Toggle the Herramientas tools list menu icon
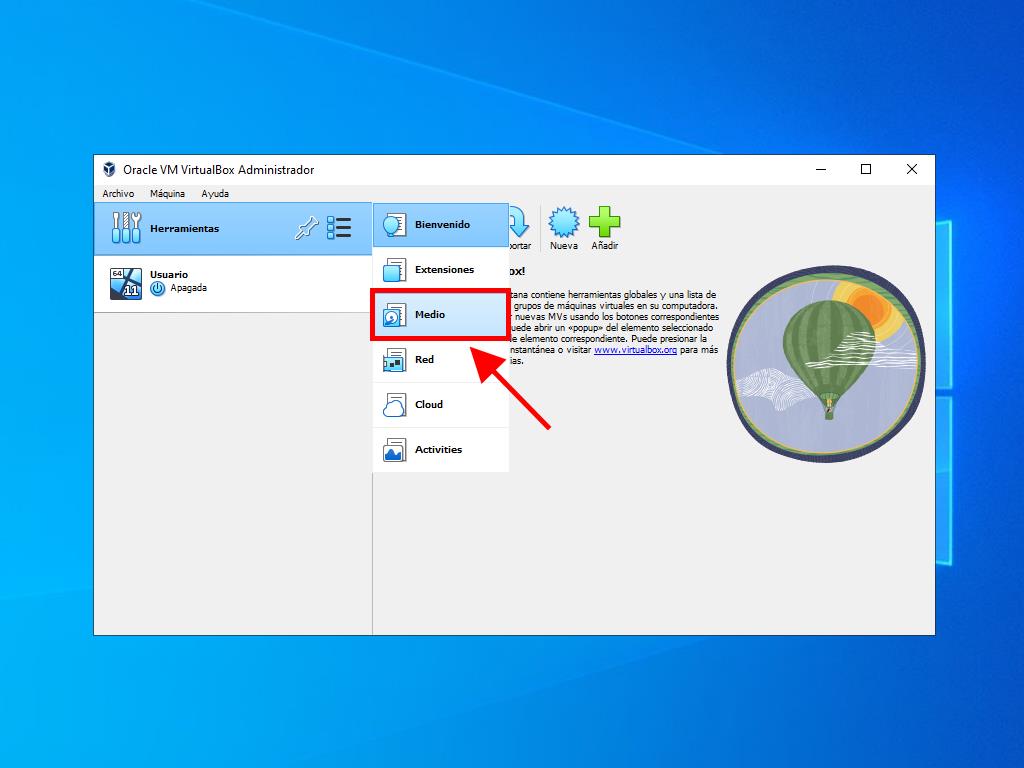The image size is (1024, 768). coord(339,229)
